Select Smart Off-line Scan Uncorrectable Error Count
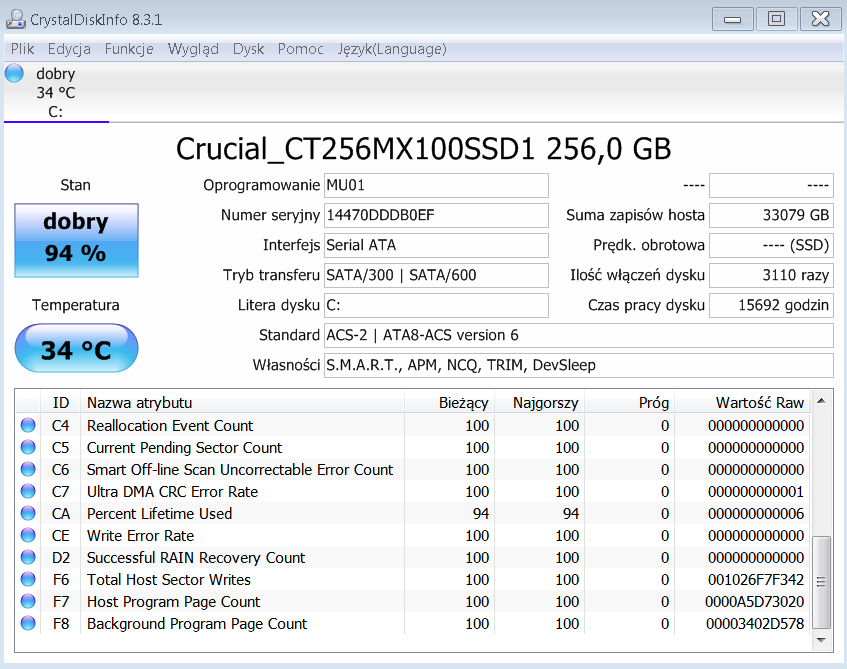The image size is (847, 669). (x=240, y=470)
